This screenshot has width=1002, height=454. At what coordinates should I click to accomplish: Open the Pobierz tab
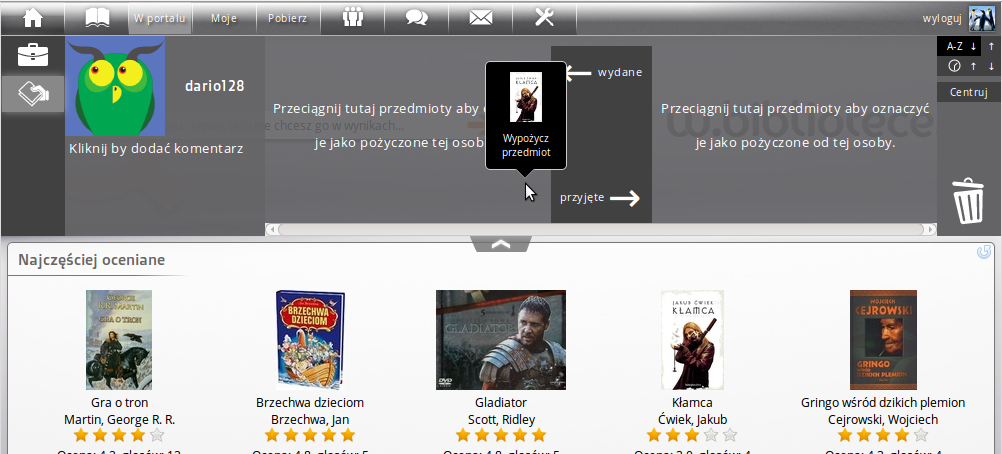click(x=288, y=18)
